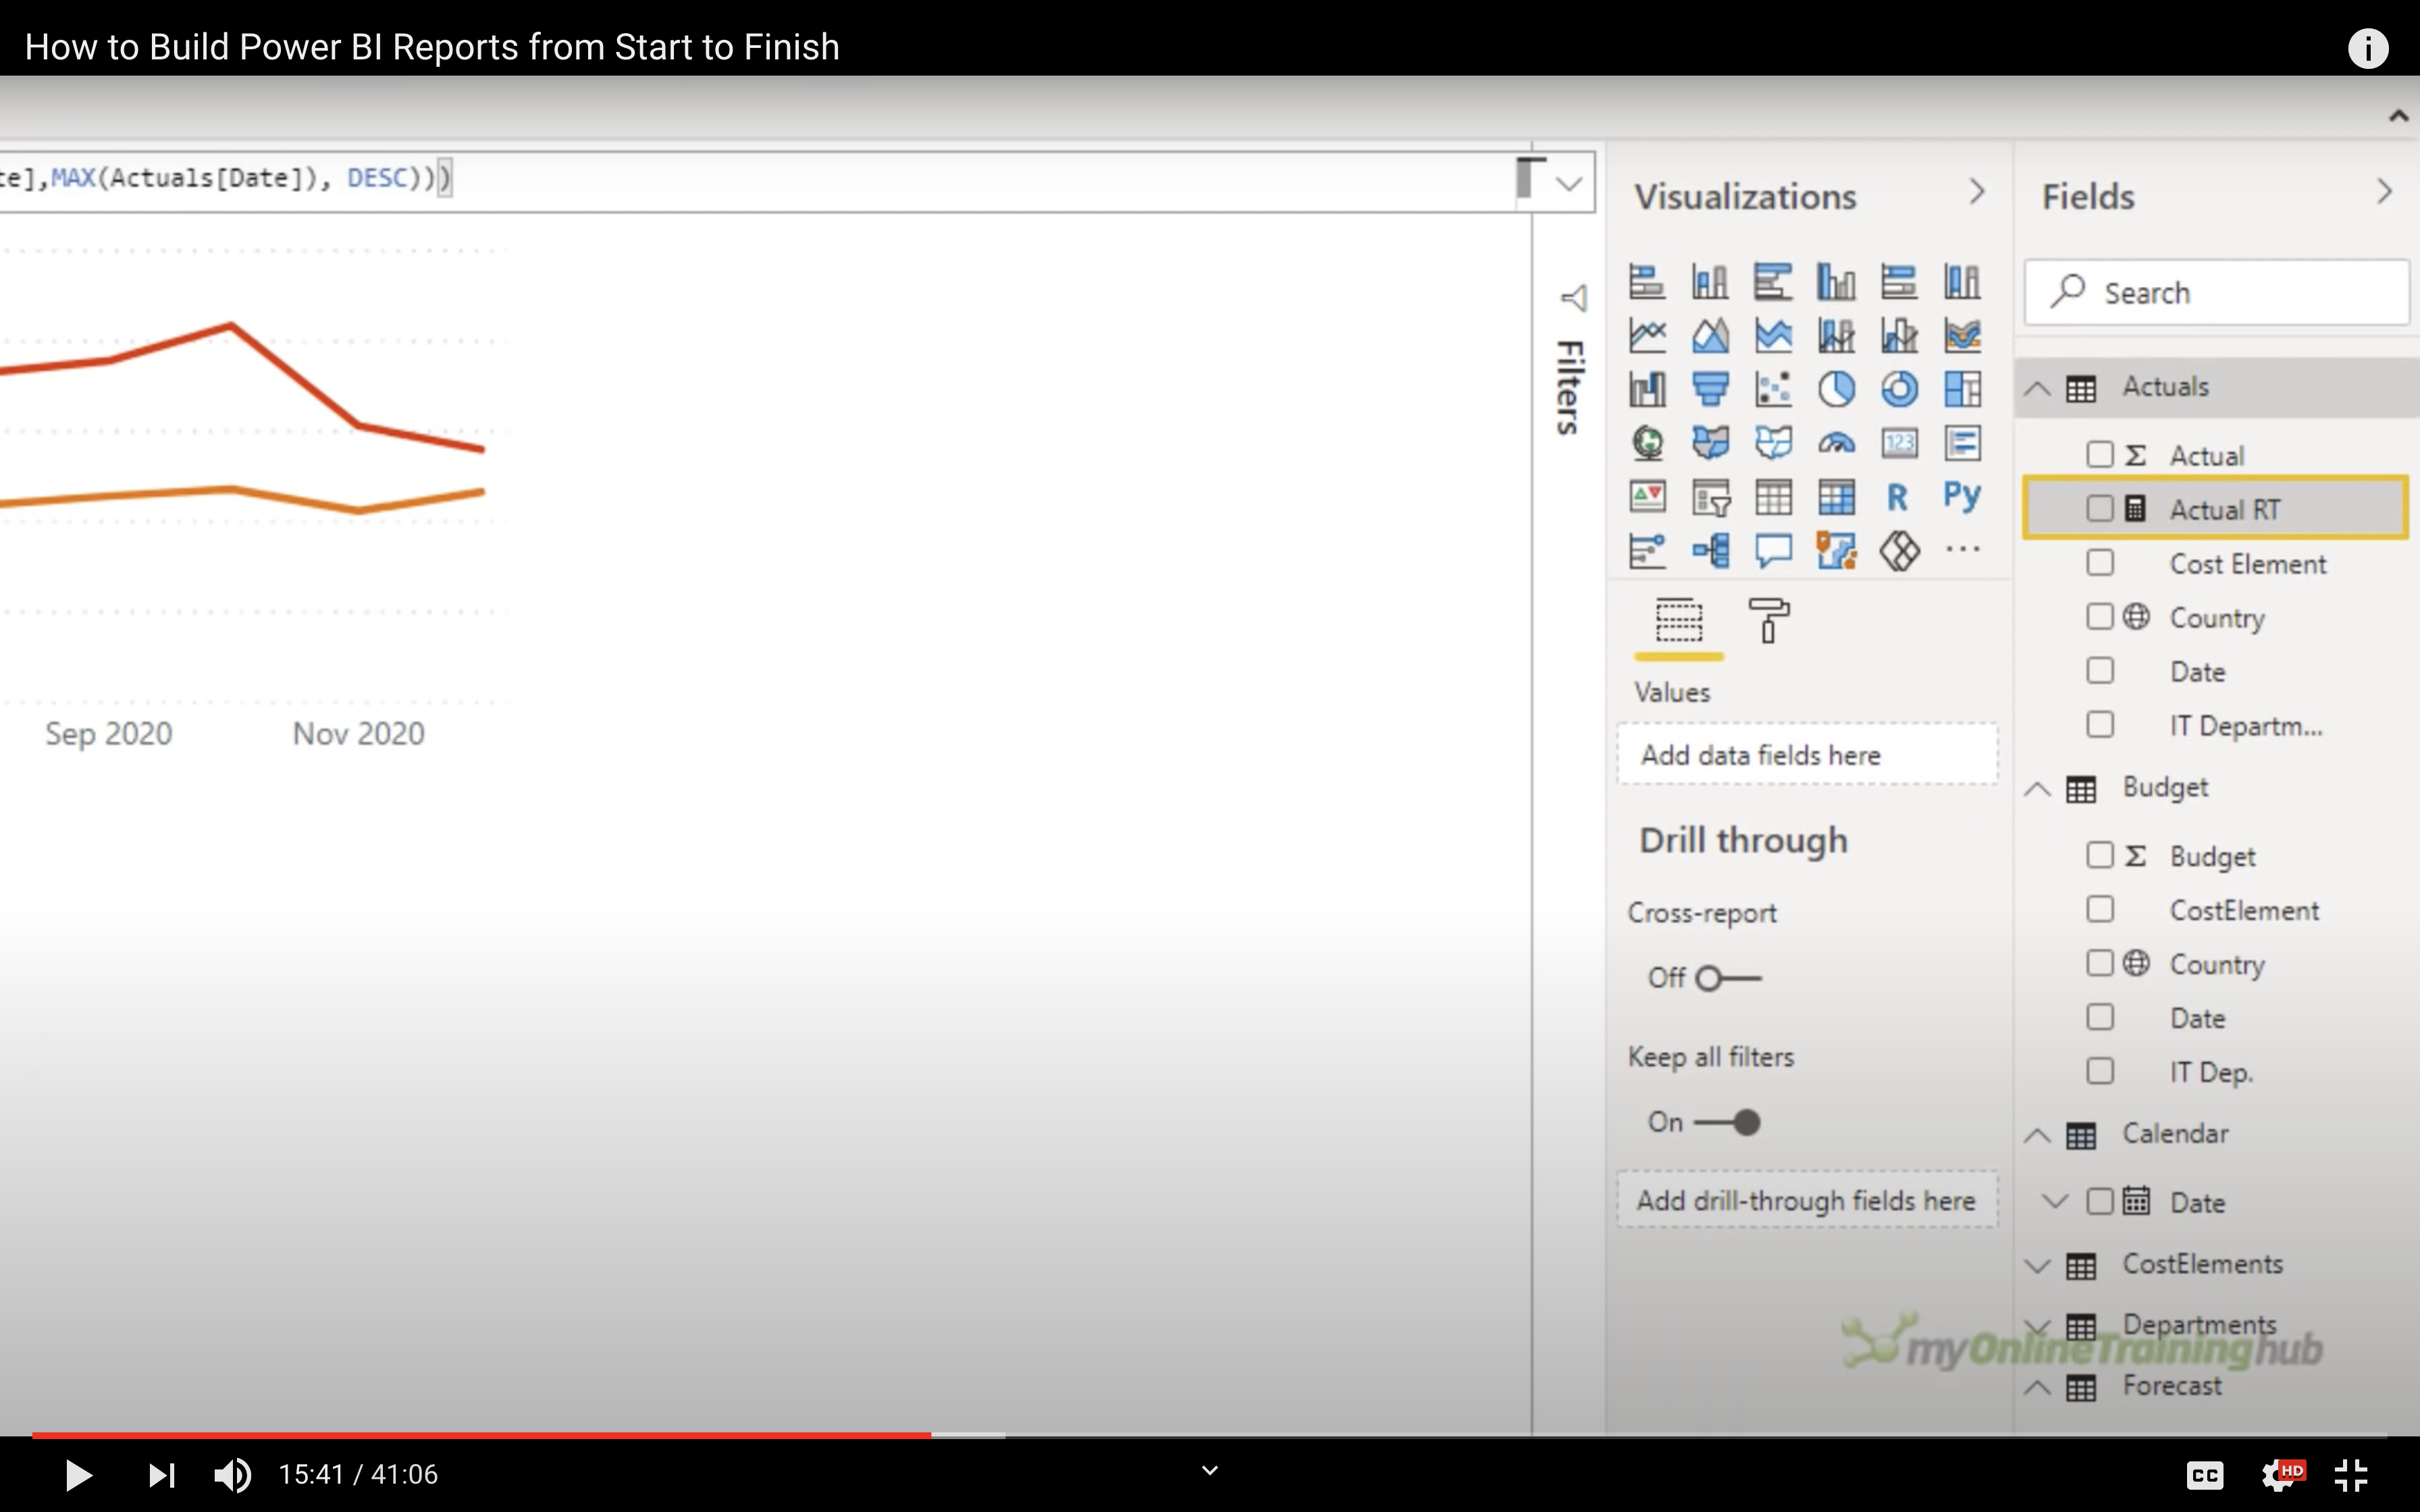
Task: Expand the CostElements table
Action: [x=2037, y=1265]
